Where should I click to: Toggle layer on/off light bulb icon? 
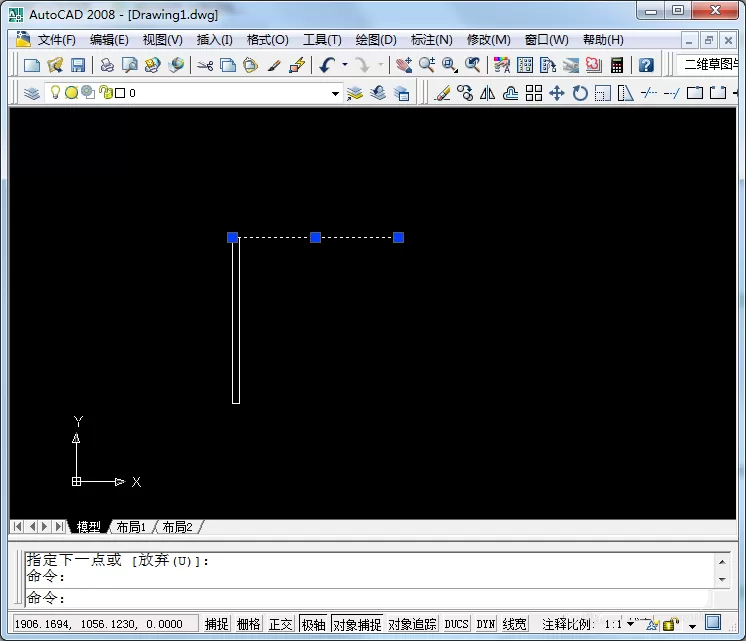point(55,92)
